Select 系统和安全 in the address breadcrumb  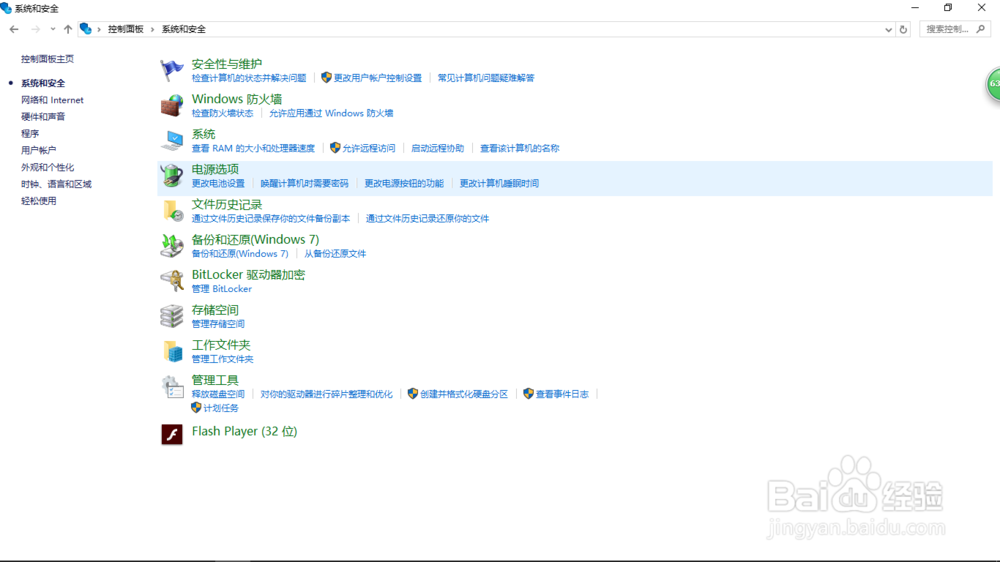click(x=184, y=29)
